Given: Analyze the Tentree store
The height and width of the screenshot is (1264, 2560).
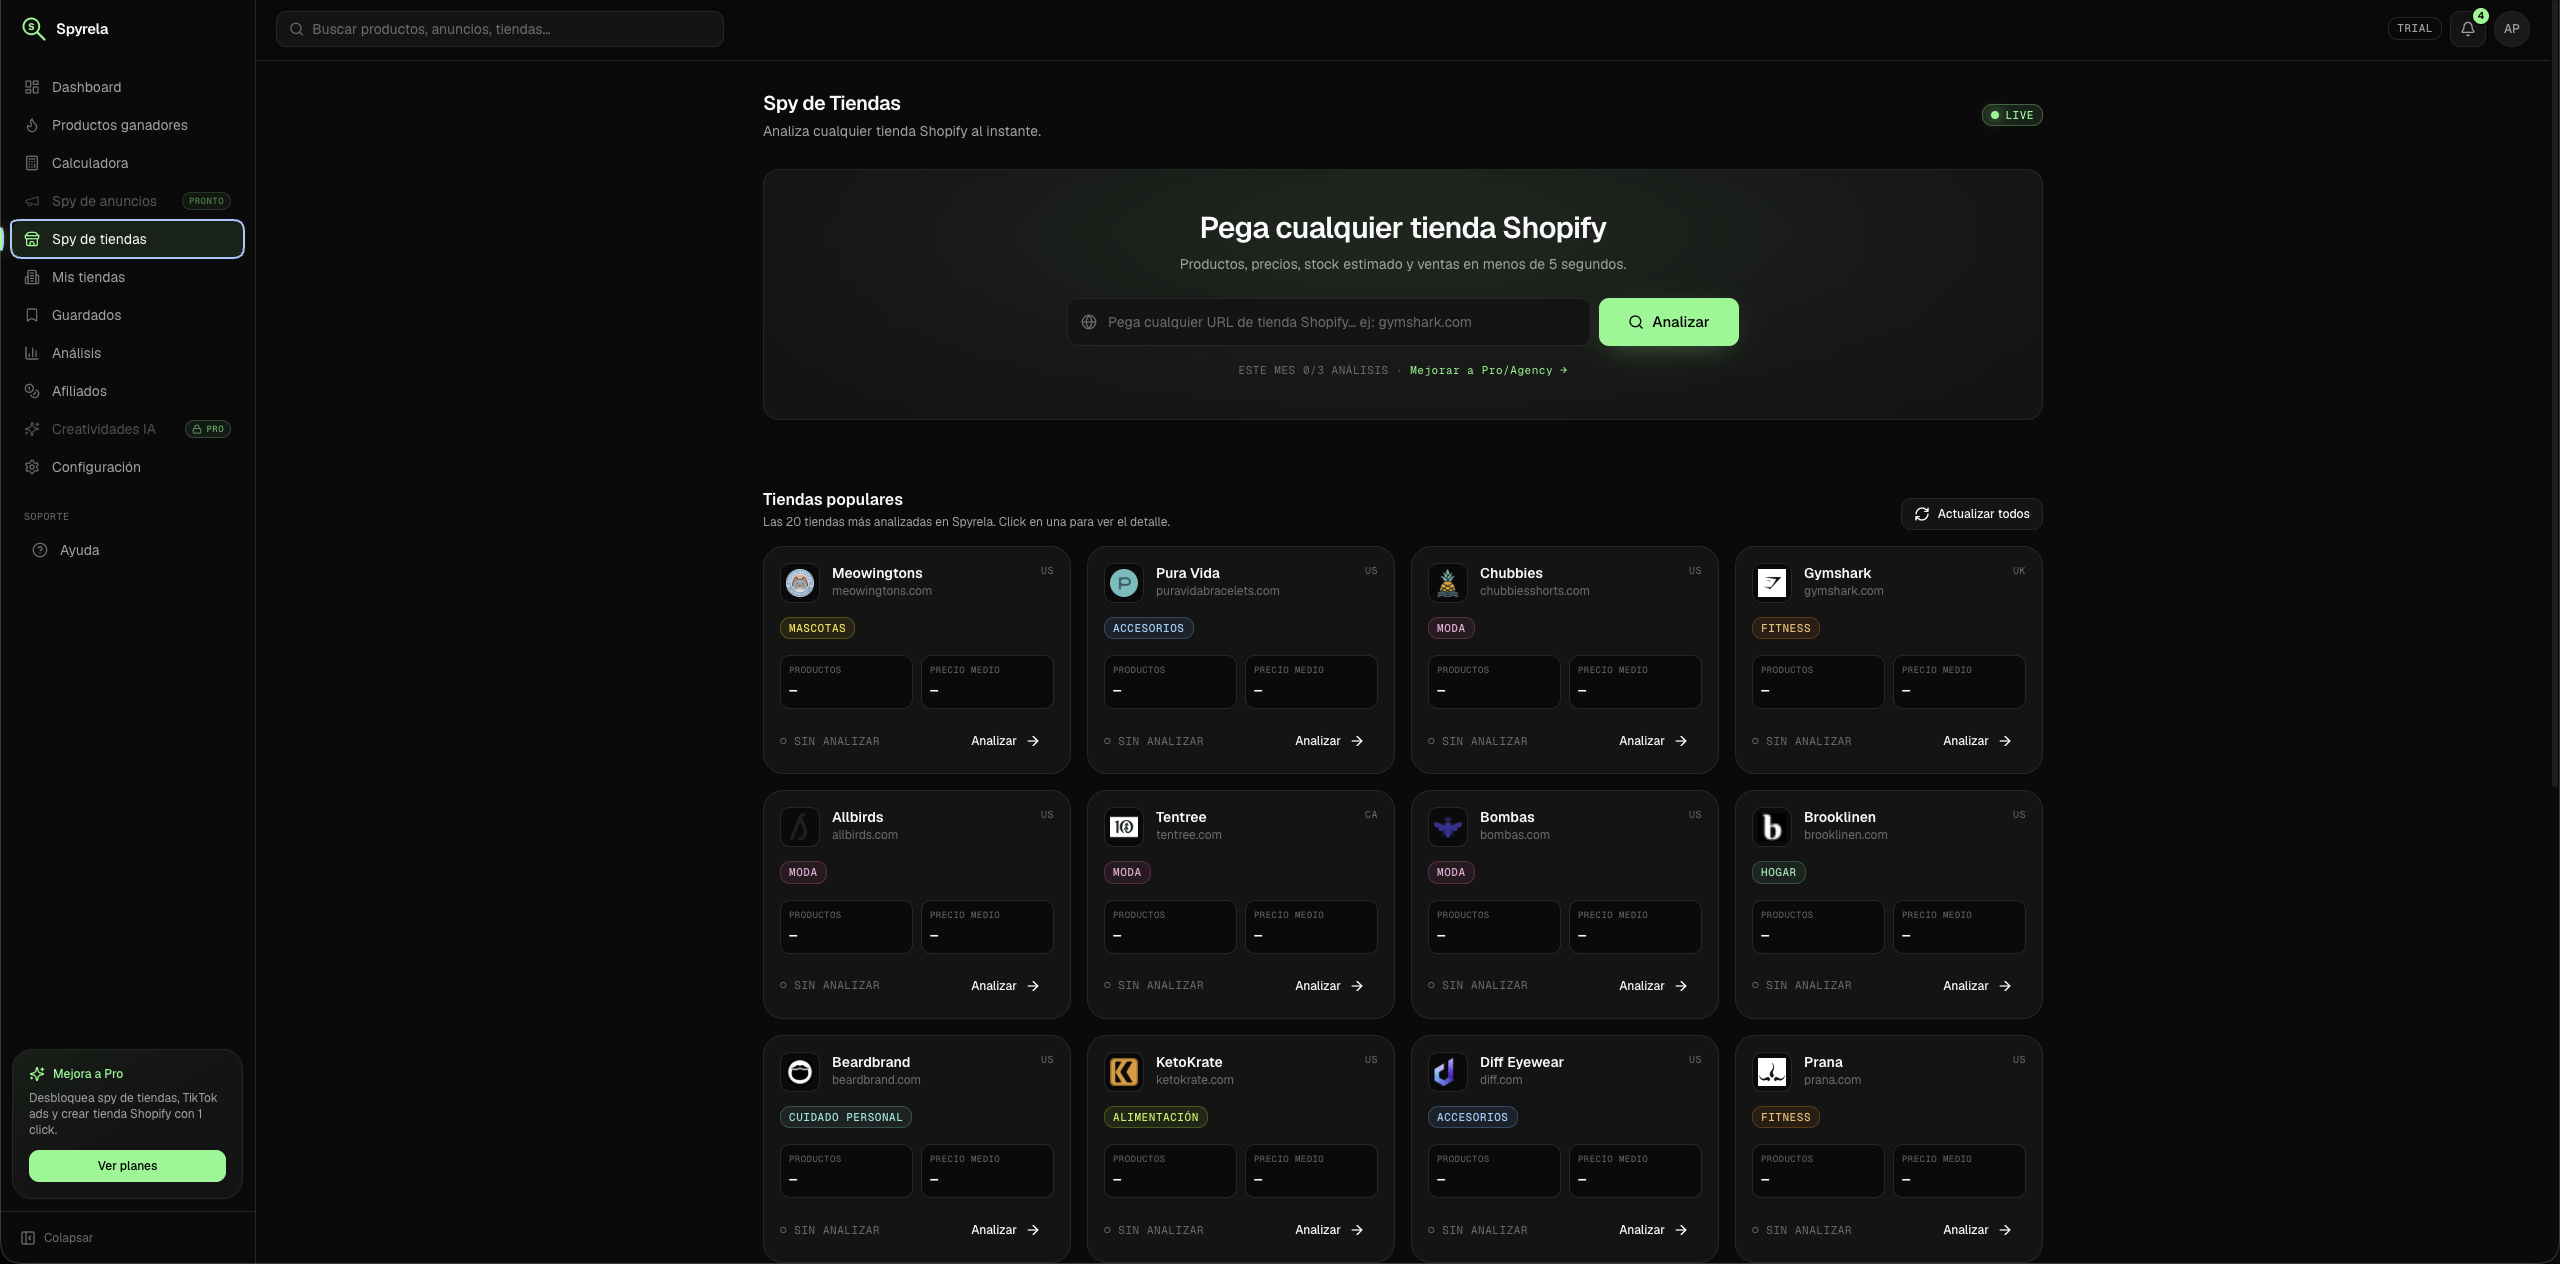Looking at the screenshot, I should click(x=1330, y=986).
